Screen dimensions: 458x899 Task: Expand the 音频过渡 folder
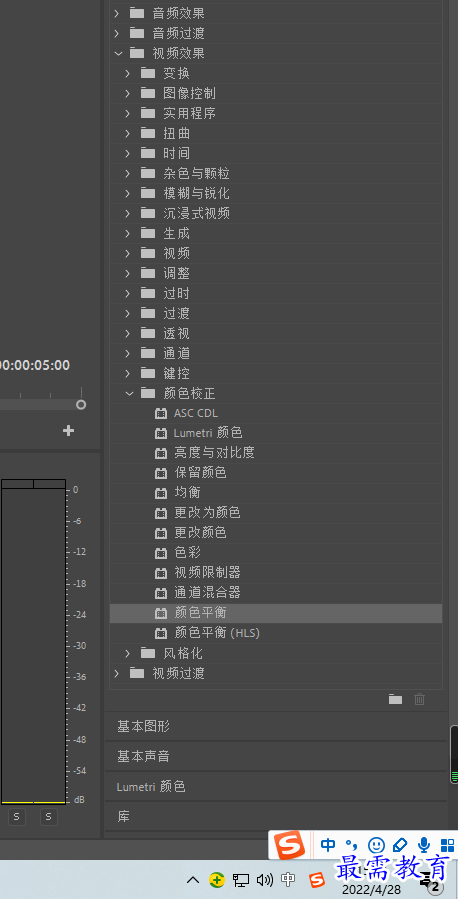tap(117, 33)
